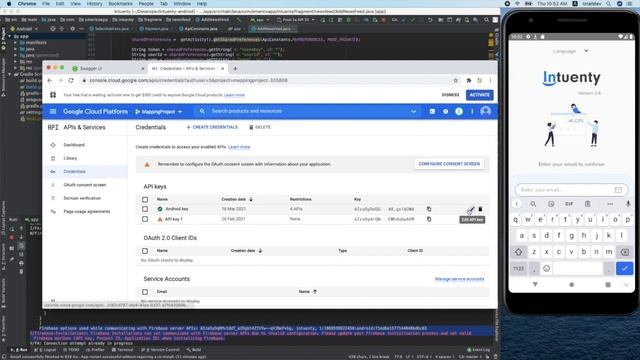Tap the clipboard icon on emulator keyboard
This screenshot has height=360, width=640.
pos(587,204)
